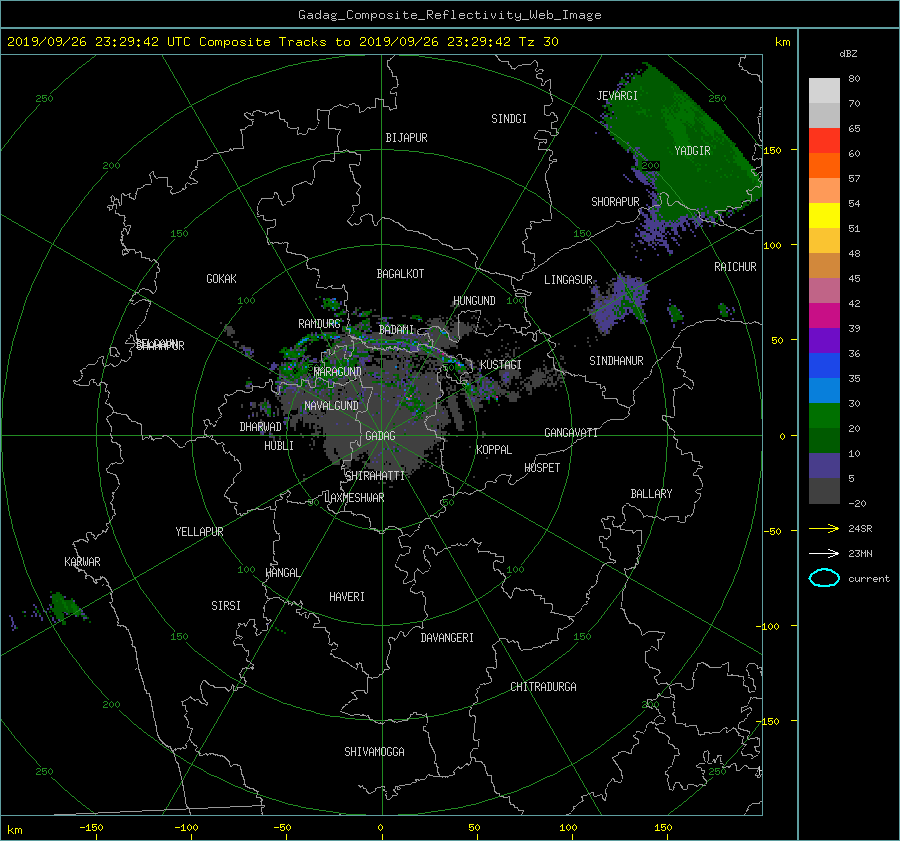Viewport: 900px width, 841px height.
Task: Select the bright green 30 dBZ swatch
Action: (x=824, y=415)
